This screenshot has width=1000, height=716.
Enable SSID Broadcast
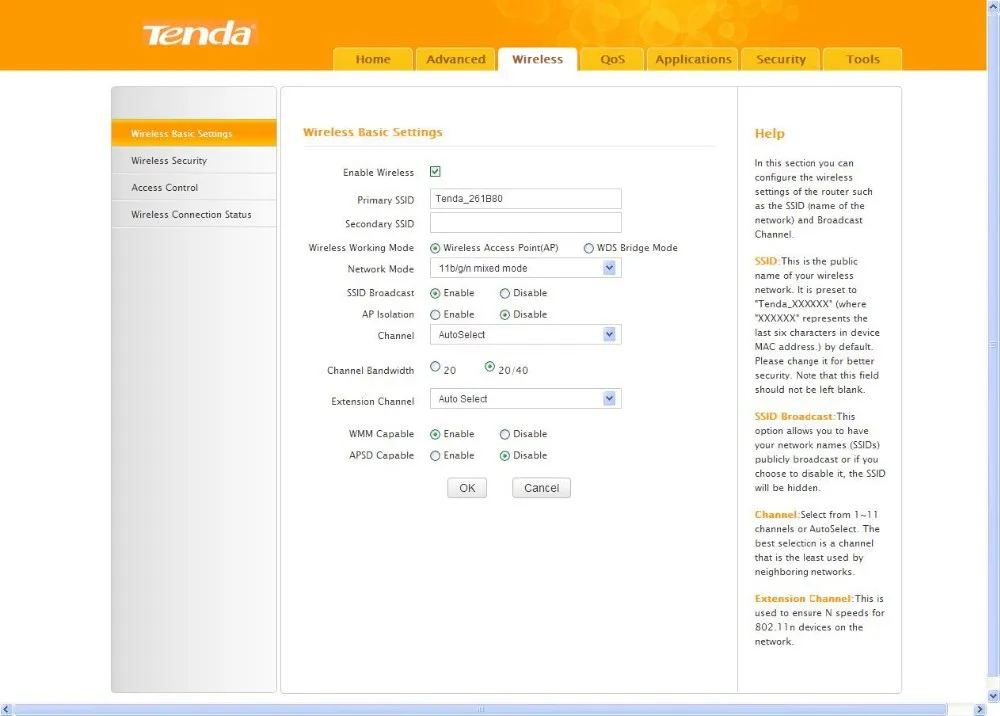pos(435,293)
